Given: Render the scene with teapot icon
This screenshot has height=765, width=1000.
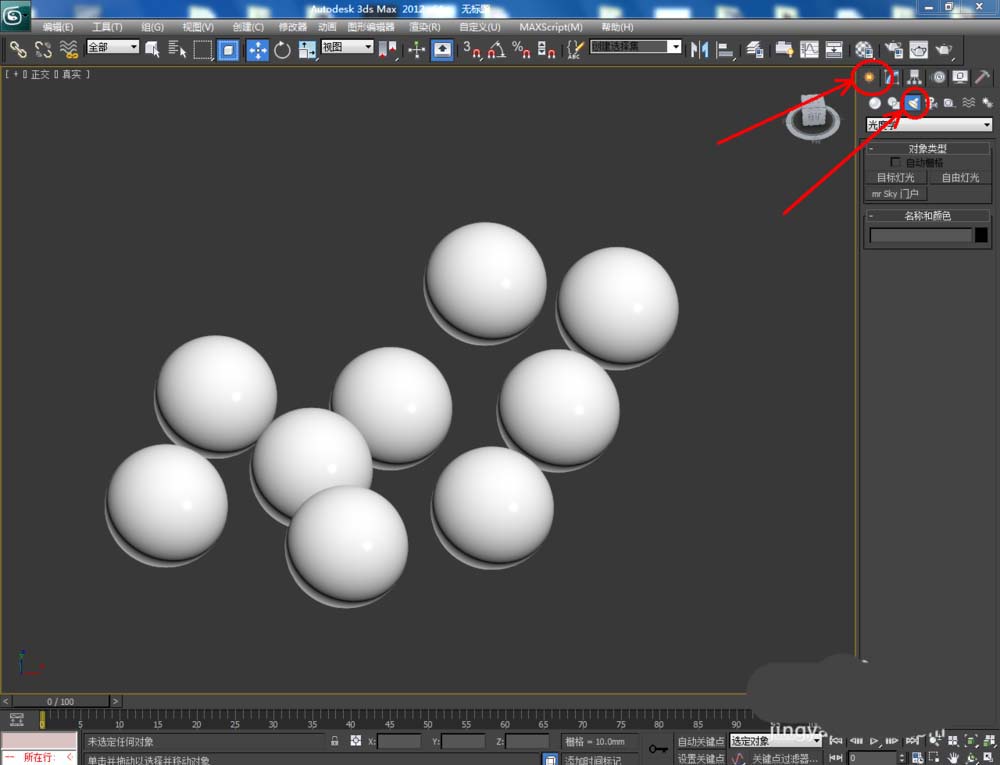Looking at the screenshot, I should tap(944, 50).
